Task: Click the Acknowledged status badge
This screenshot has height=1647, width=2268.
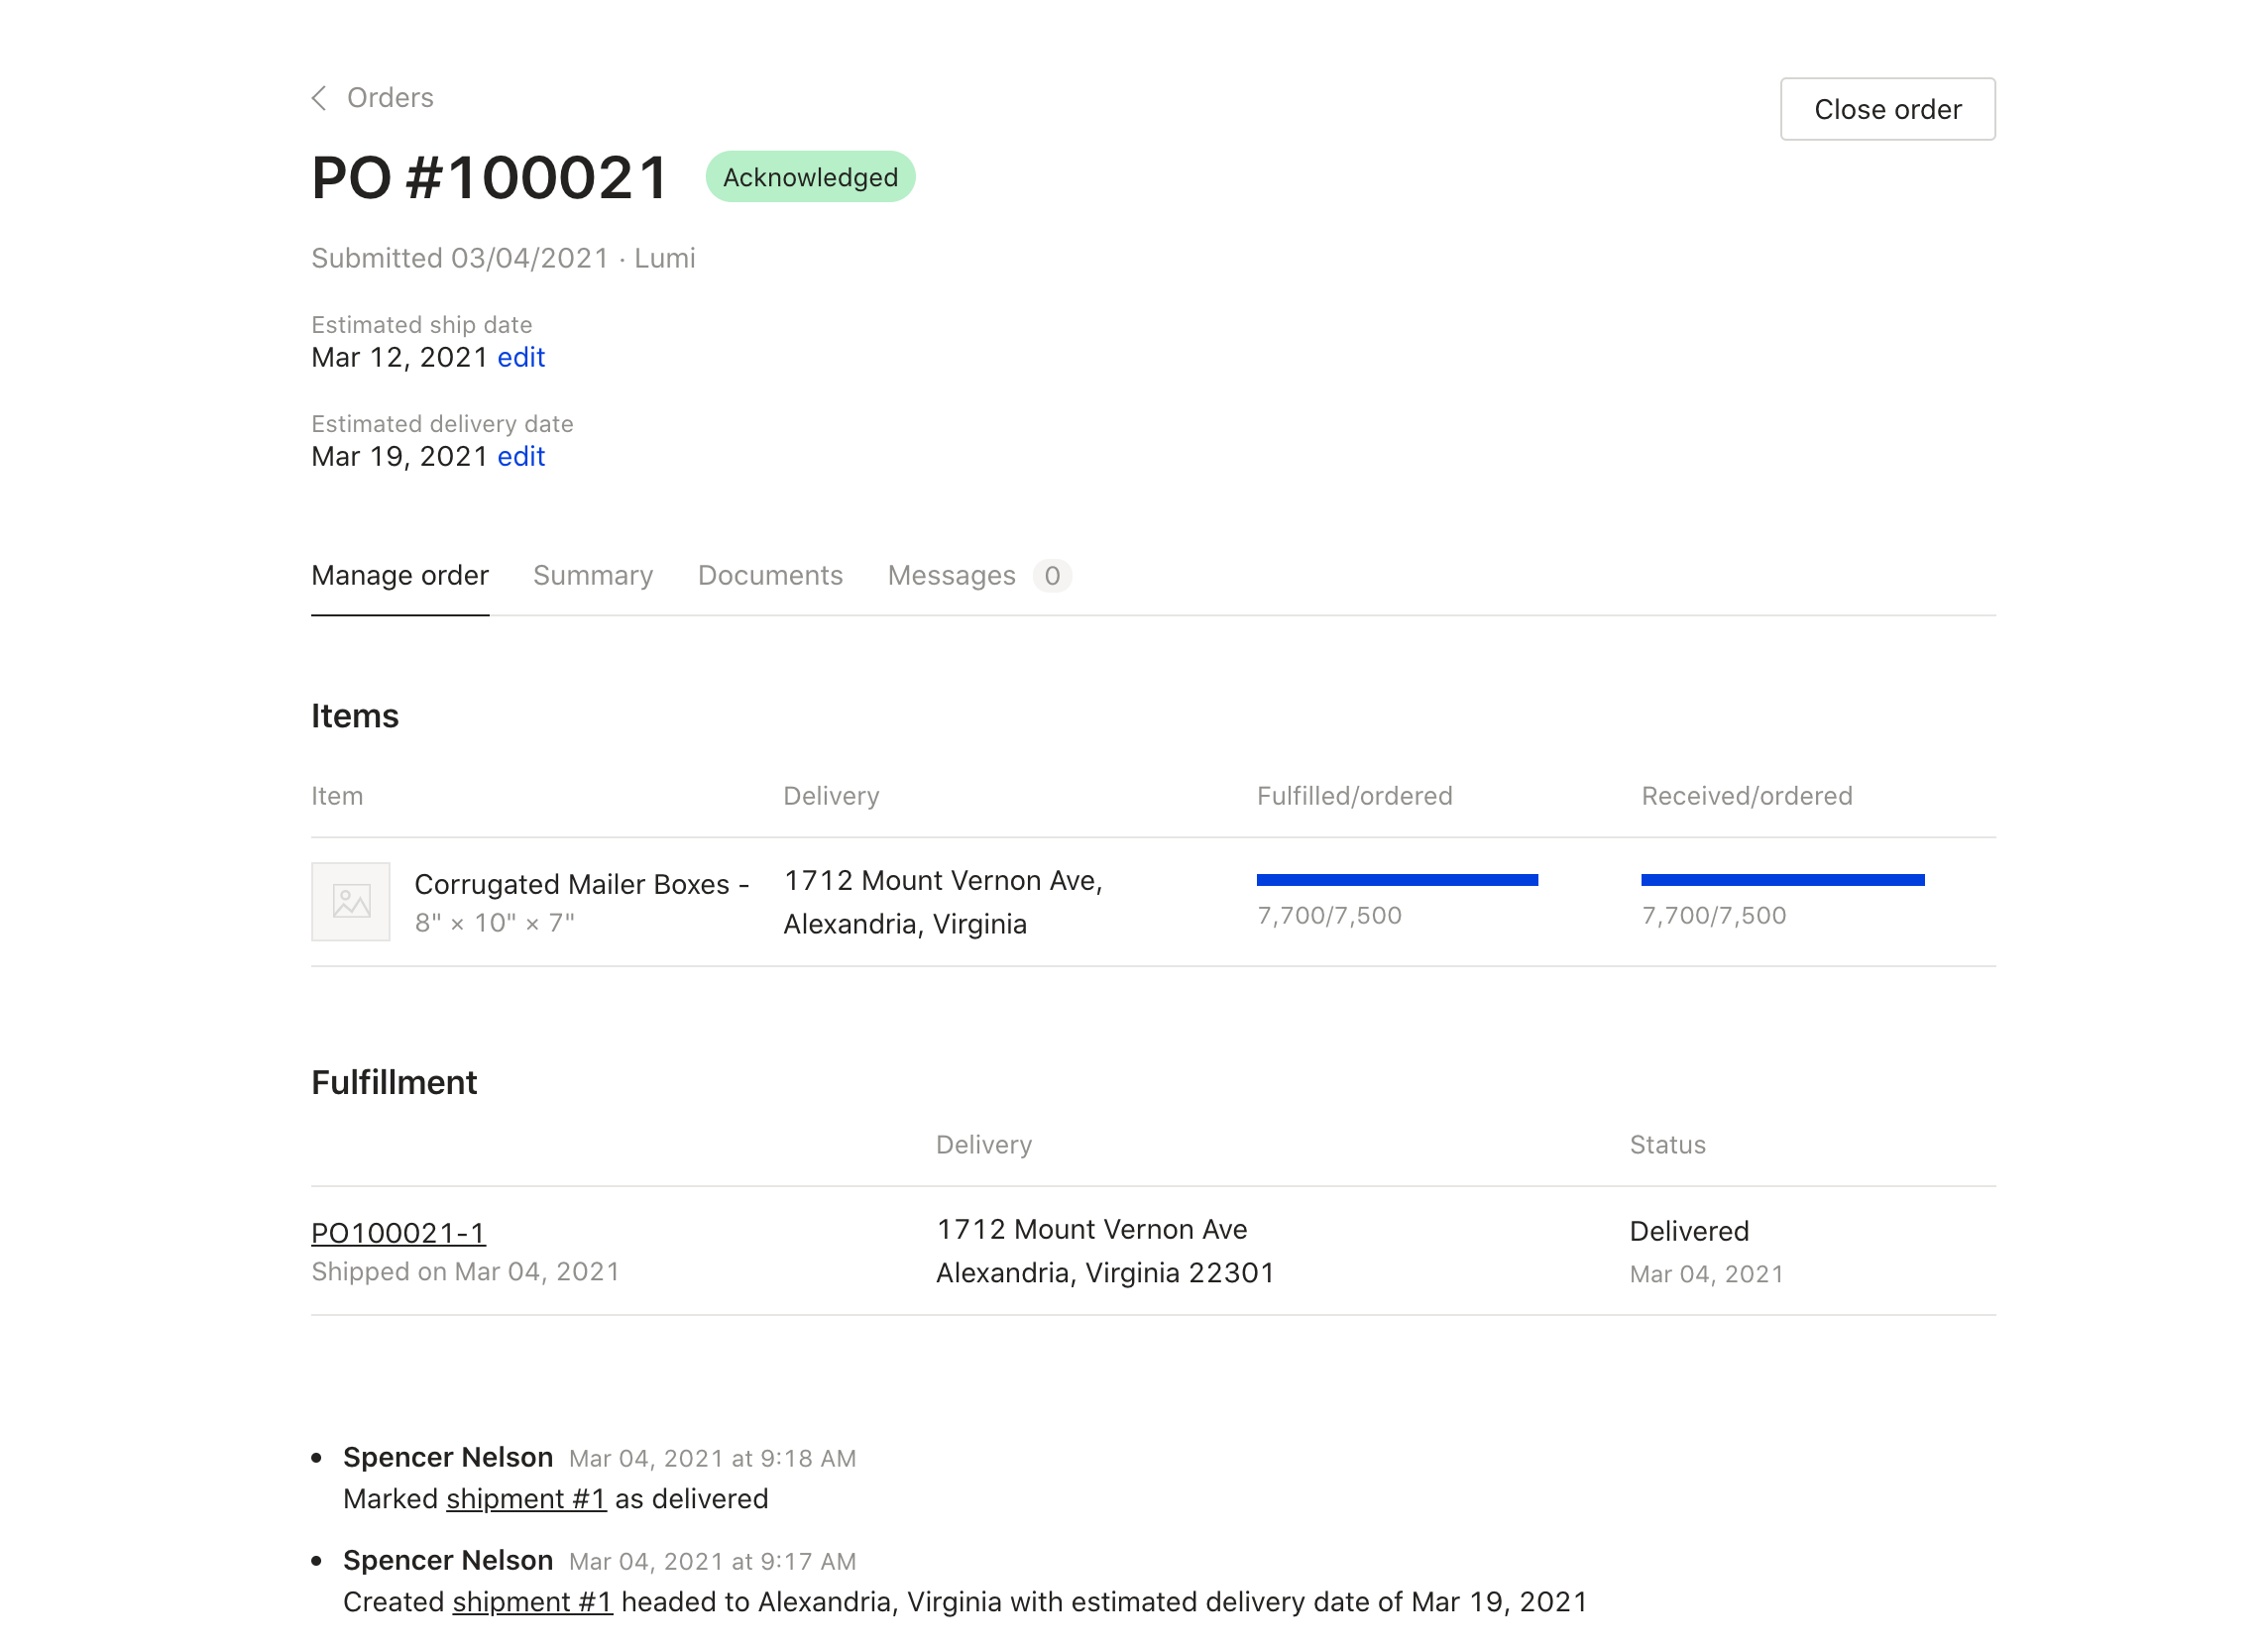Action: click(808, 176)
